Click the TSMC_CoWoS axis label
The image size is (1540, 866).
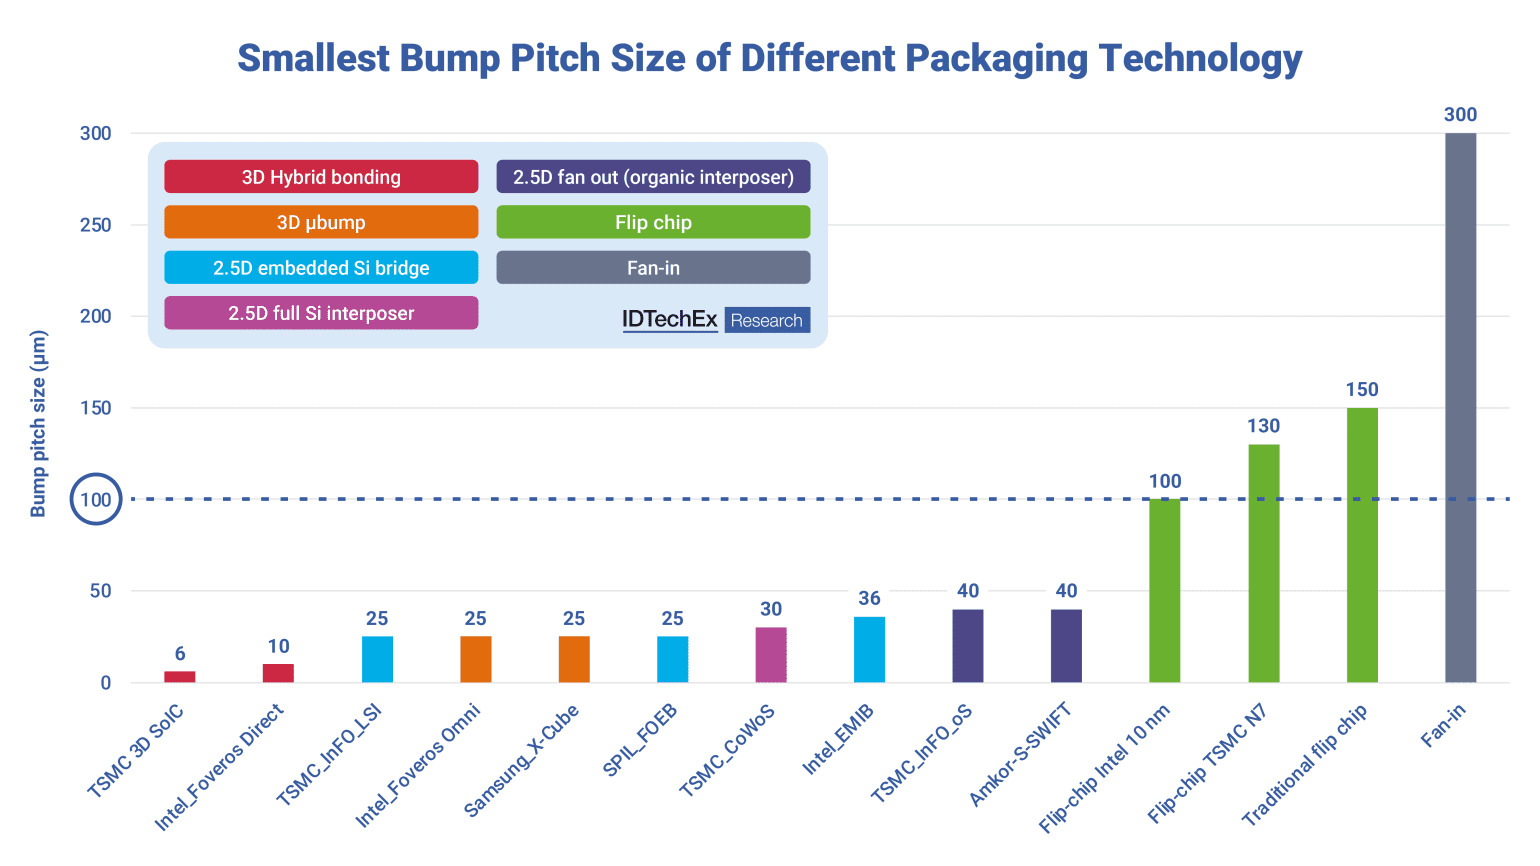727,750
